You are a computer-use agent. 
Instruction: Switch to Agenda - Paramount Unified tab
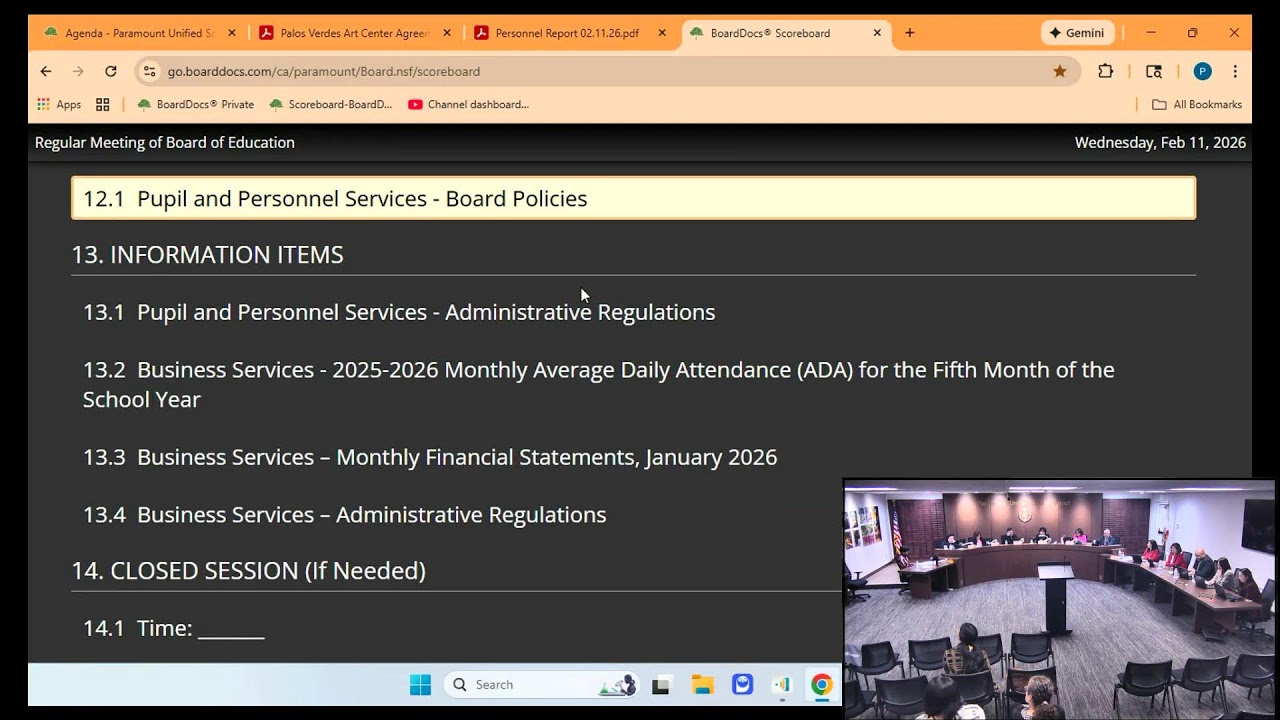(140, 33)
